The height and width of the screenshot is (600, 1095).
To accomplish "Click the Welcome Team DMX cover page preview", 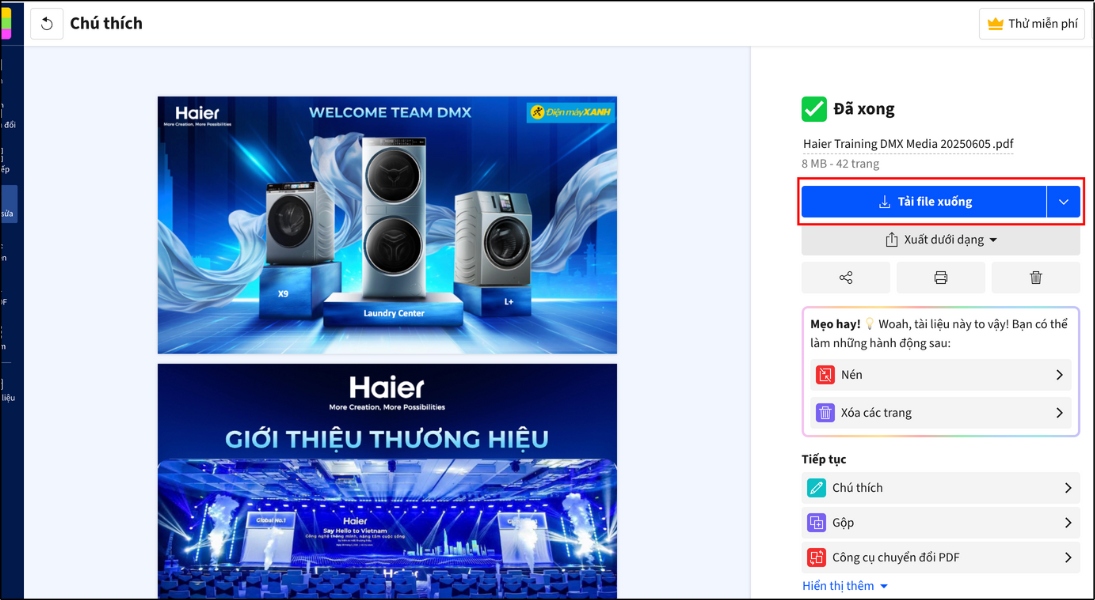I will [x=386, y=224].
